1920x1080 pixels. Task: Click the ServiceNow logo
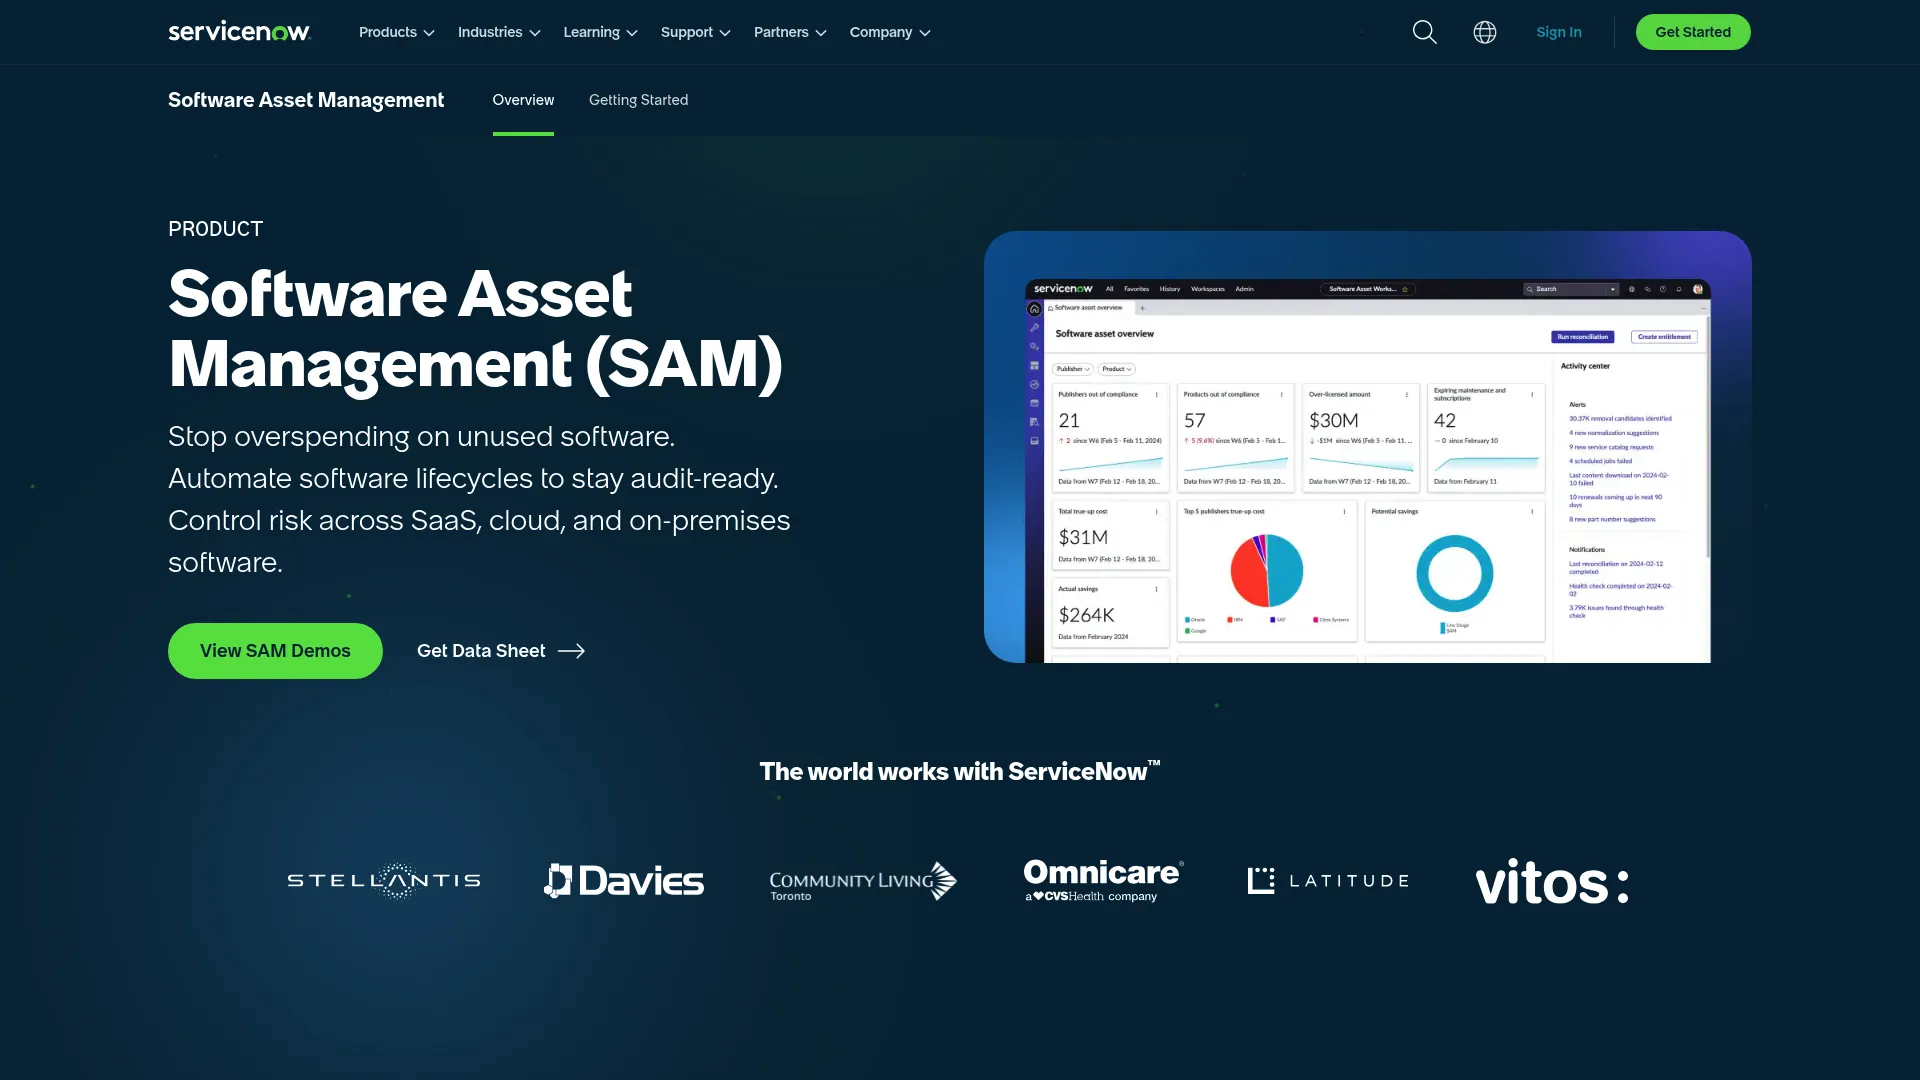(x=239, y=32)
